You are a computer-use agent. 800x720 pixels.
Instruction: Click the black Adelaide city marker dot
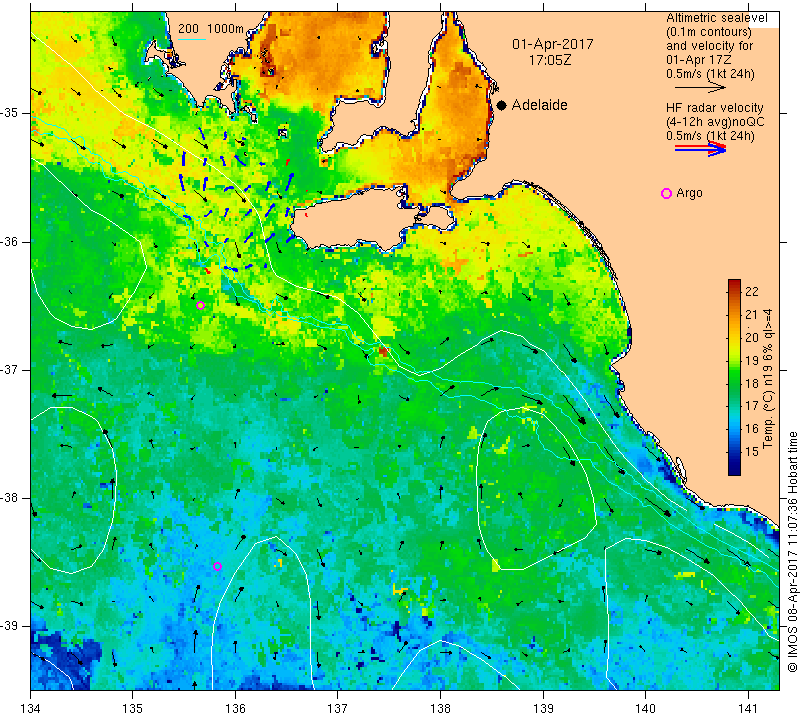click(502, 105)
